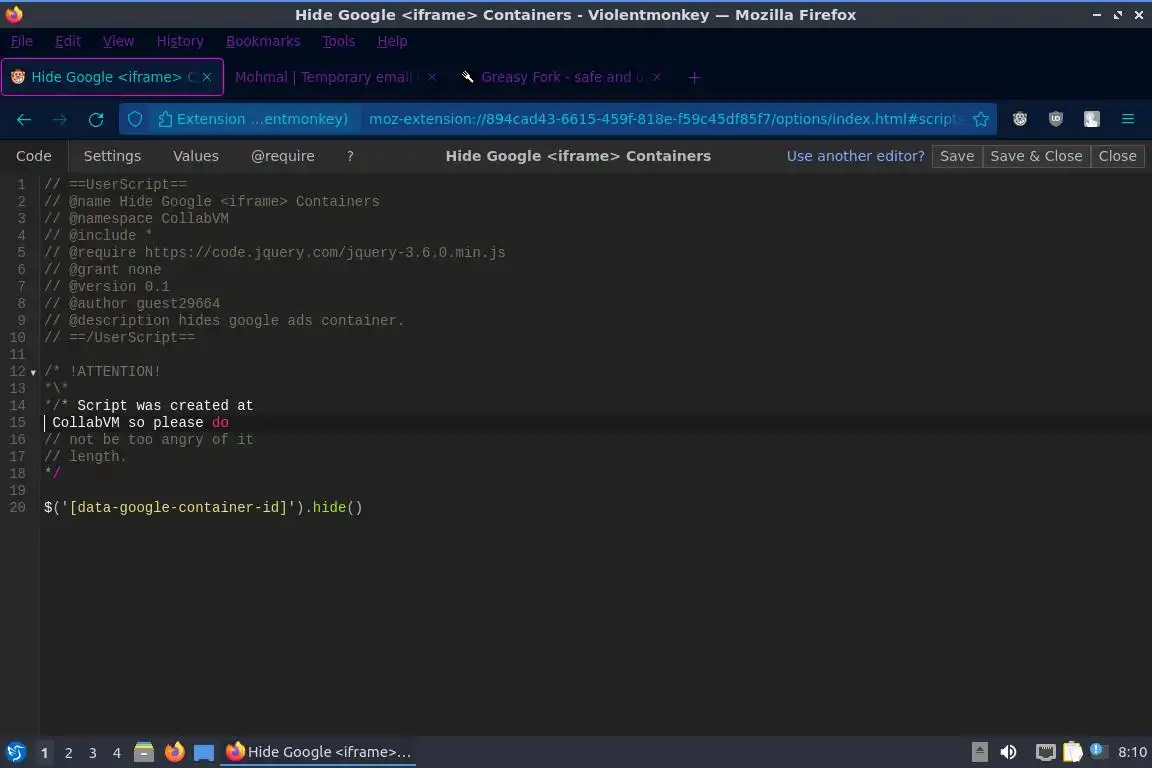Switch to the @require tab

coord(283,156)
